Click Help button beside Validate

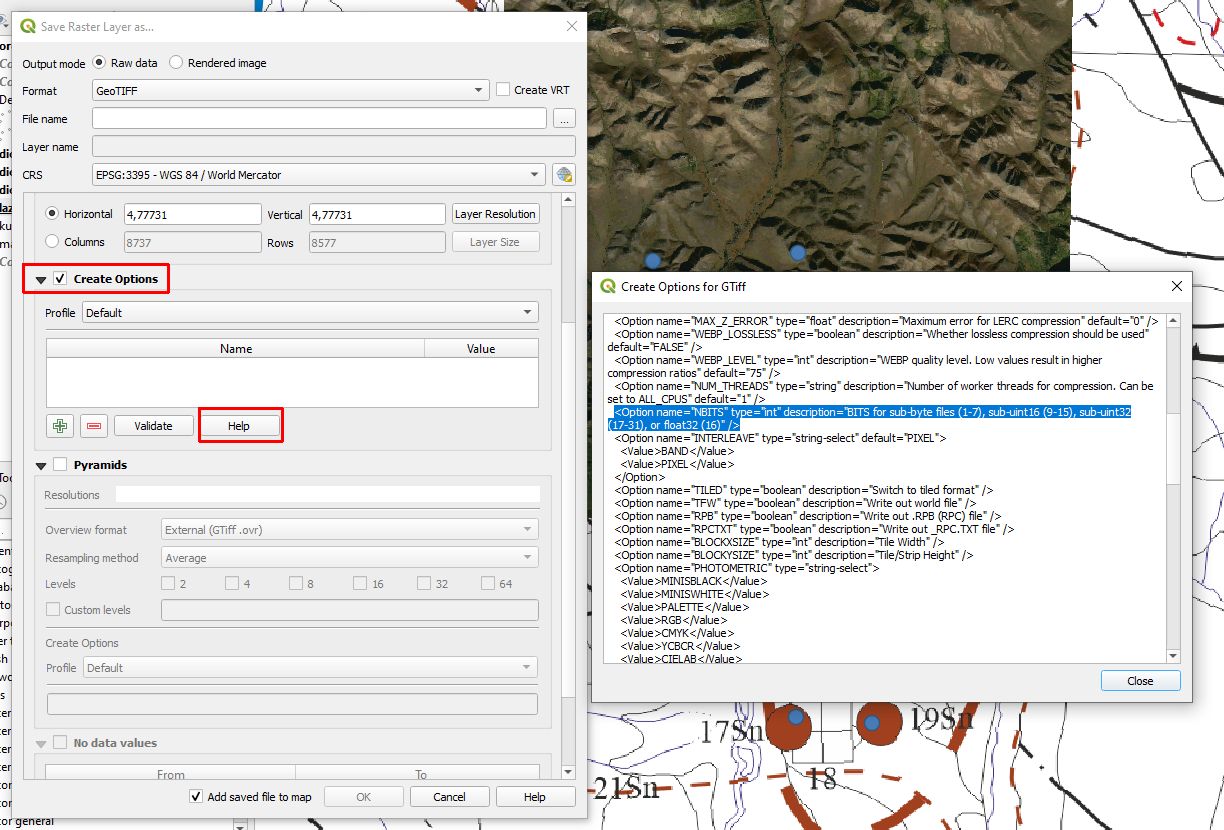coord(239,426)
